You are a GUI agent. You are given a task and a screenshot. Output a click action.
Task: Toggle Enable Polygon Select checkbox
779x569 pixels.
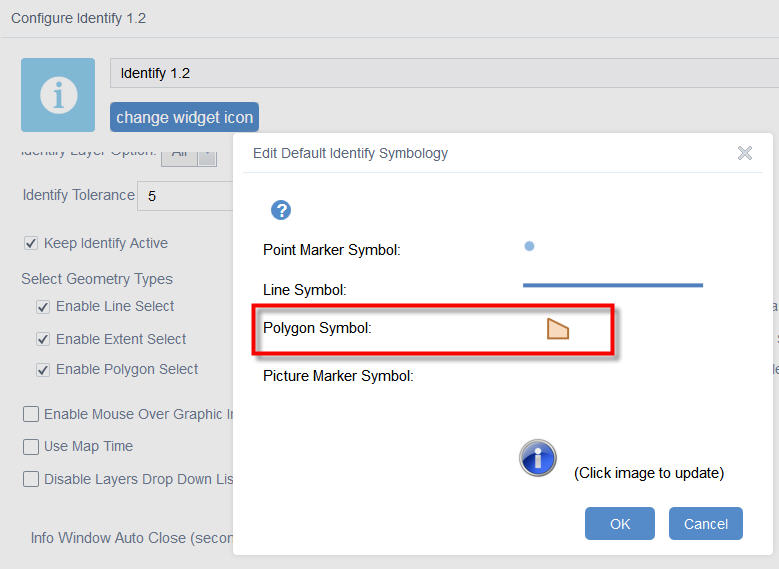click(x=43, y=370)
